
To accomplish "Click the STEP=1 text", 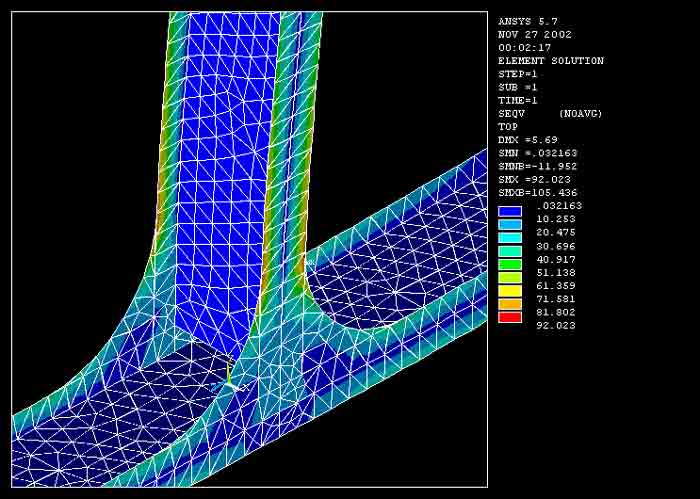I will (x=518, y=74).
